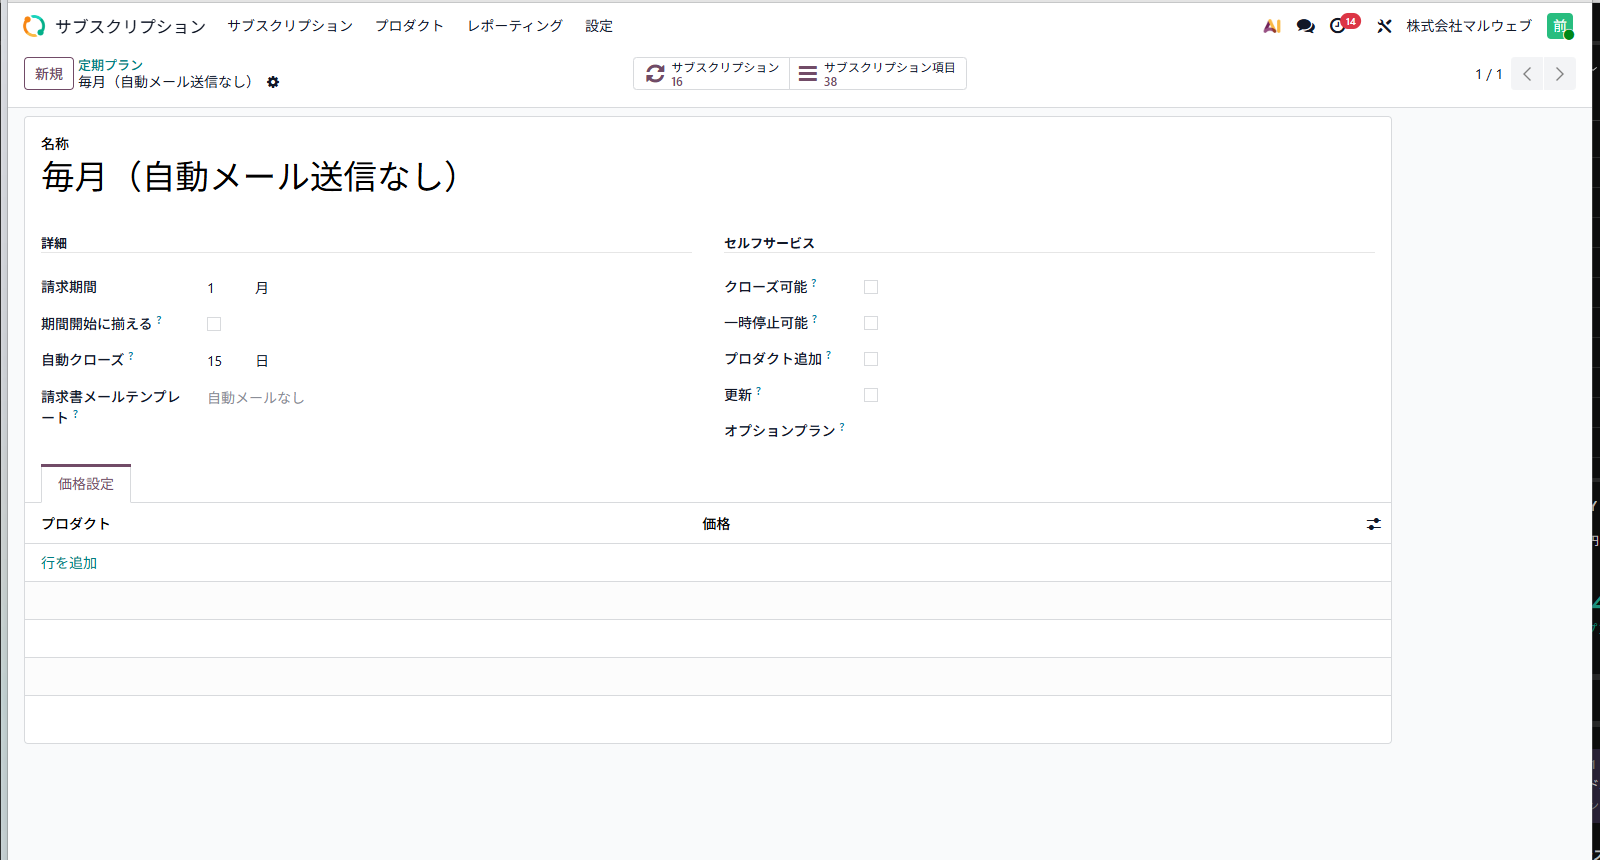Open 設定 menu
Image resolution: width=1600 pixels, height=860 pixels.
(599, 26)
